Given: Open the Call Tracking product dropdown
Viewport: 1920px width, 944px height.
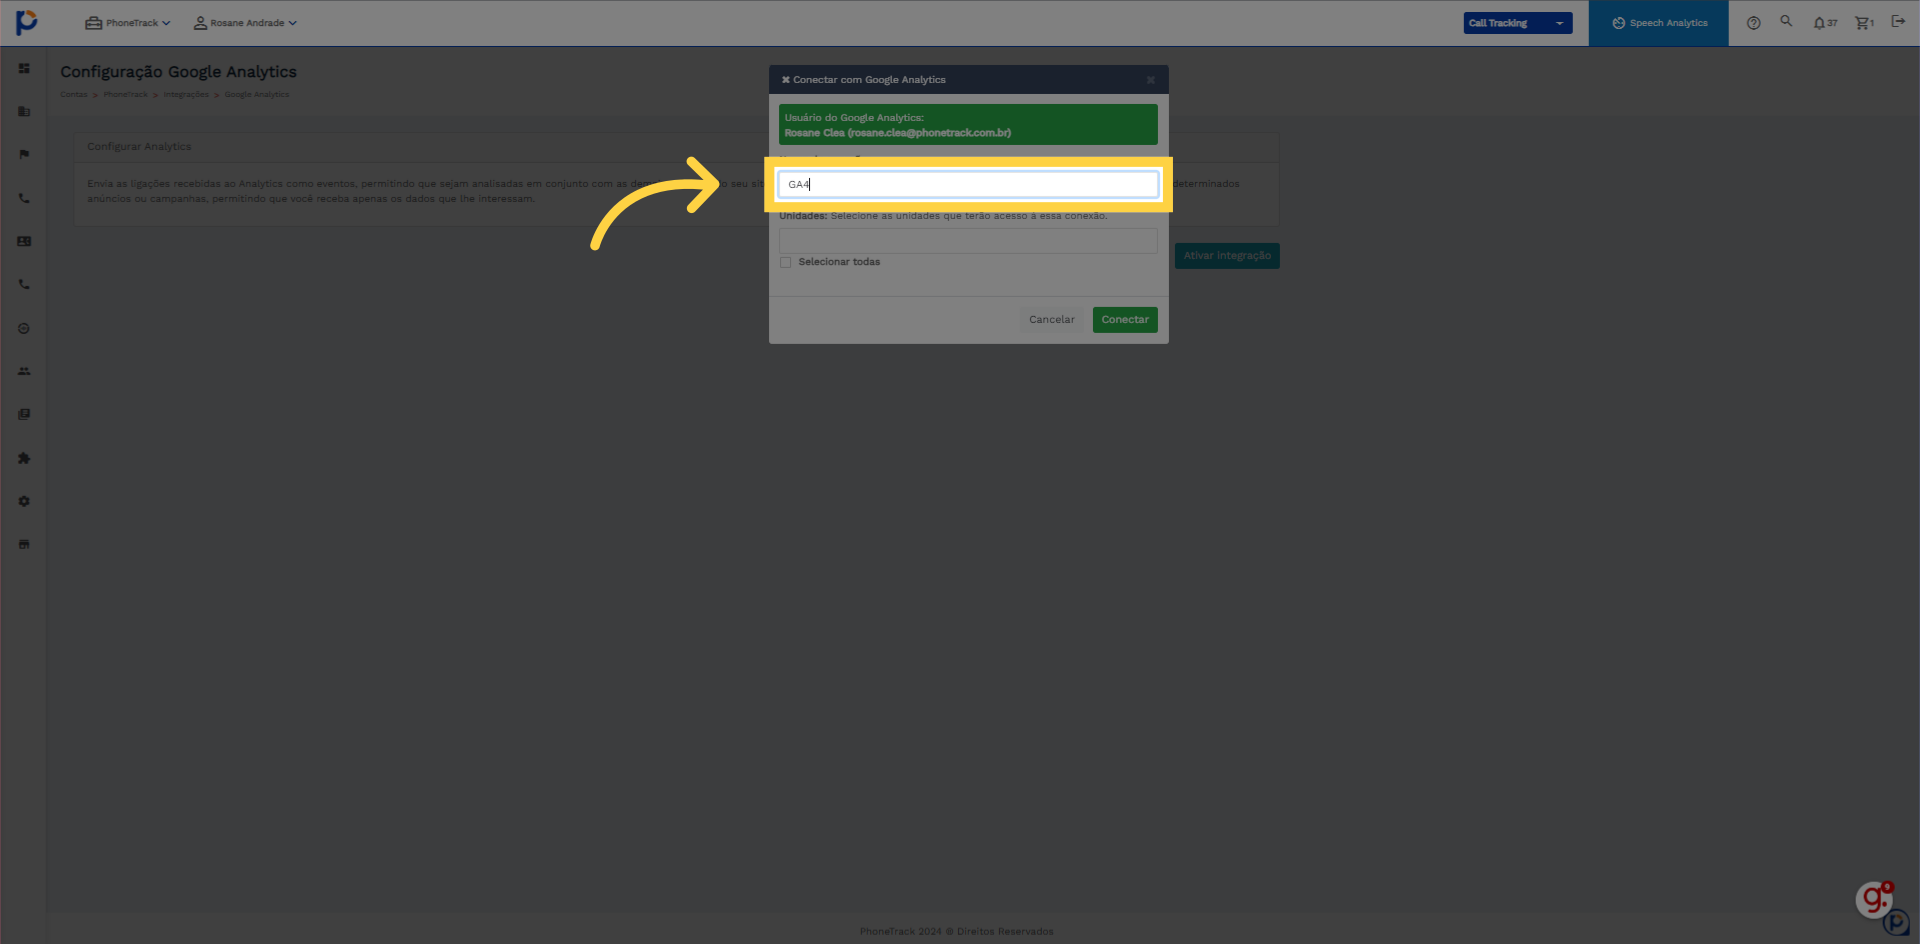Looking at the screenshot, I should tap(1518, 23).
